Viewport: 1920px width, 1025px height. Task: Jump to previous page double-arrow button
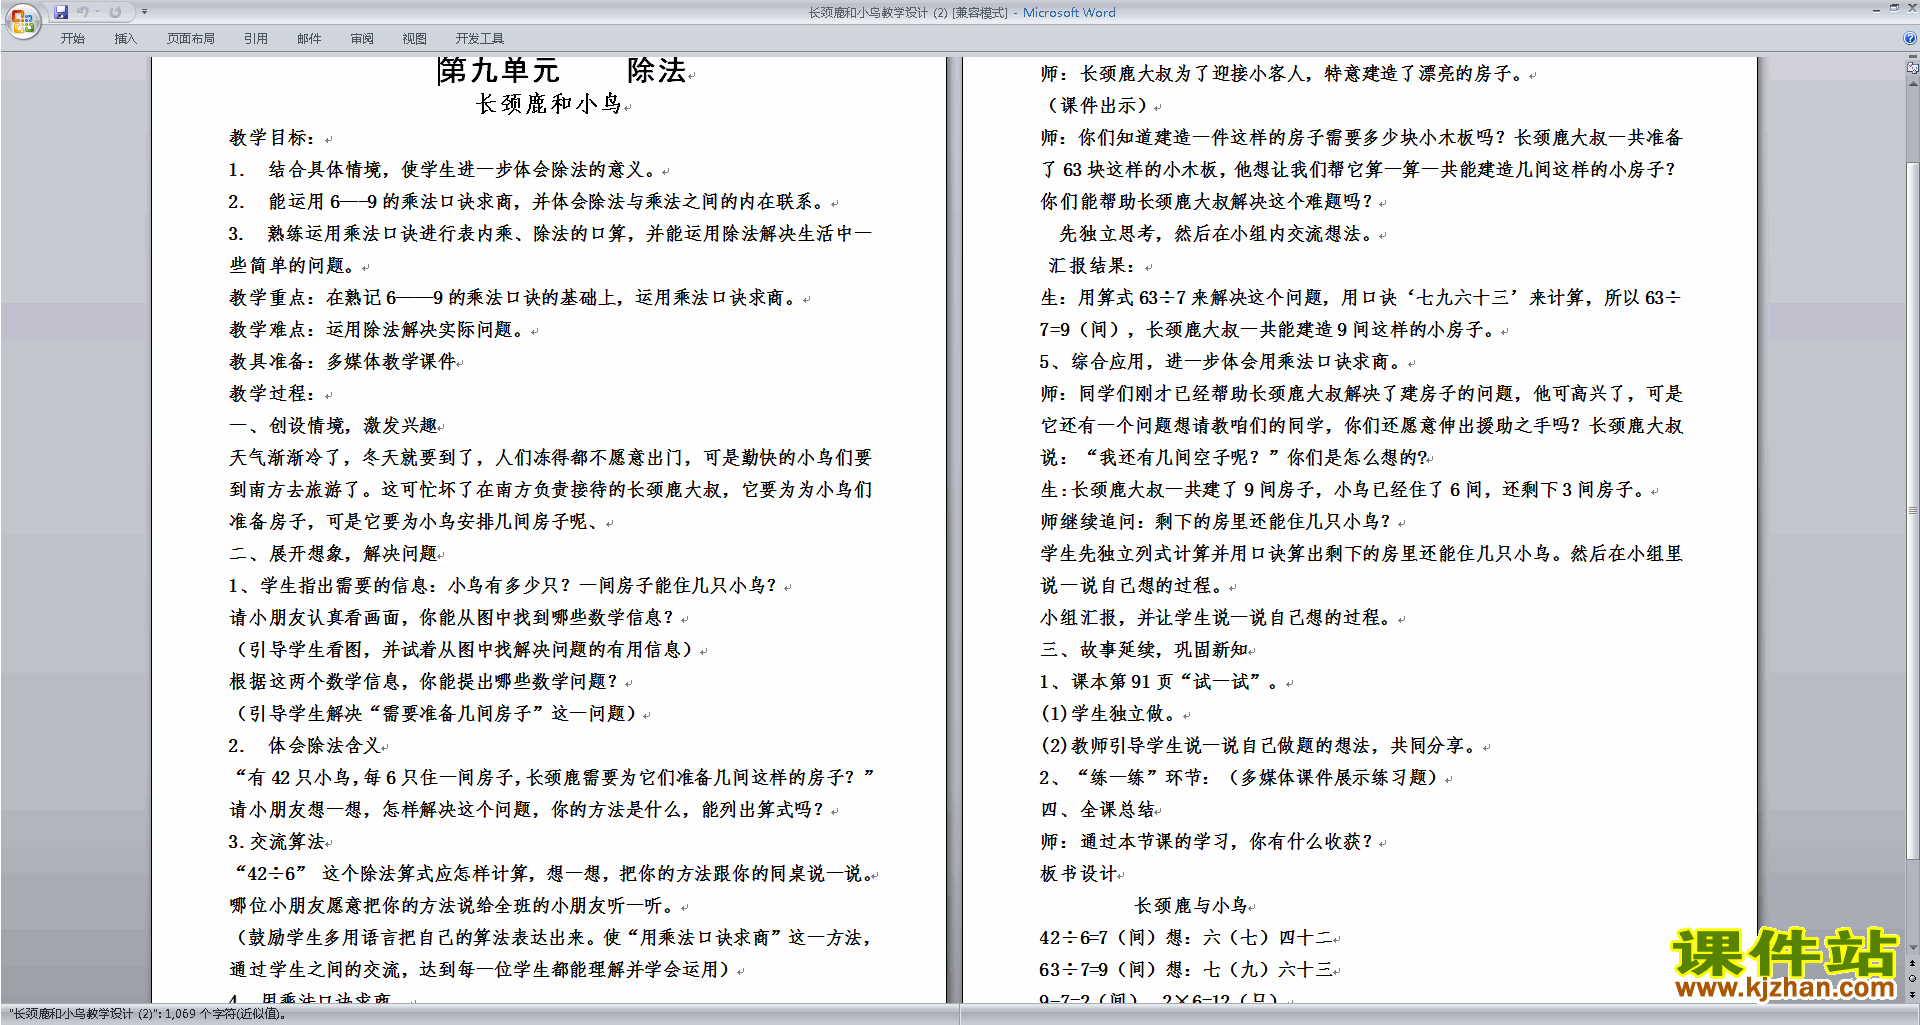1913,963
